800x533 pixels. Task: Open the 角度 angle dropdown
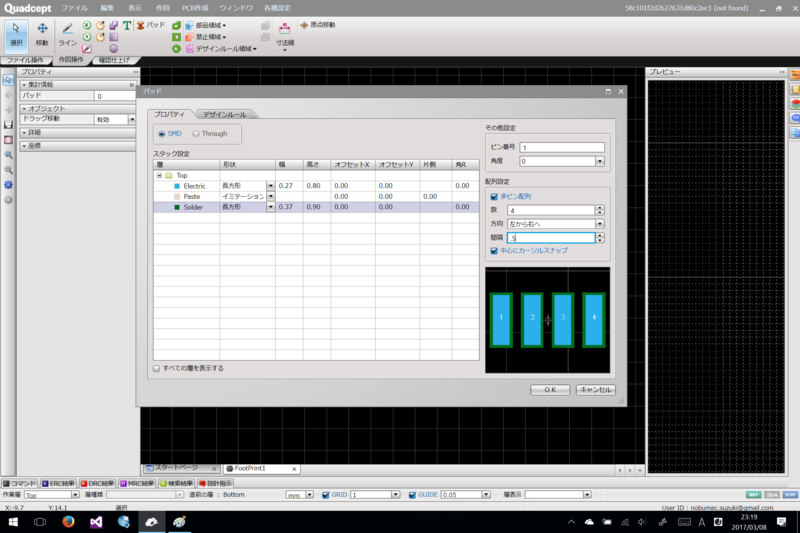(599, 161)
